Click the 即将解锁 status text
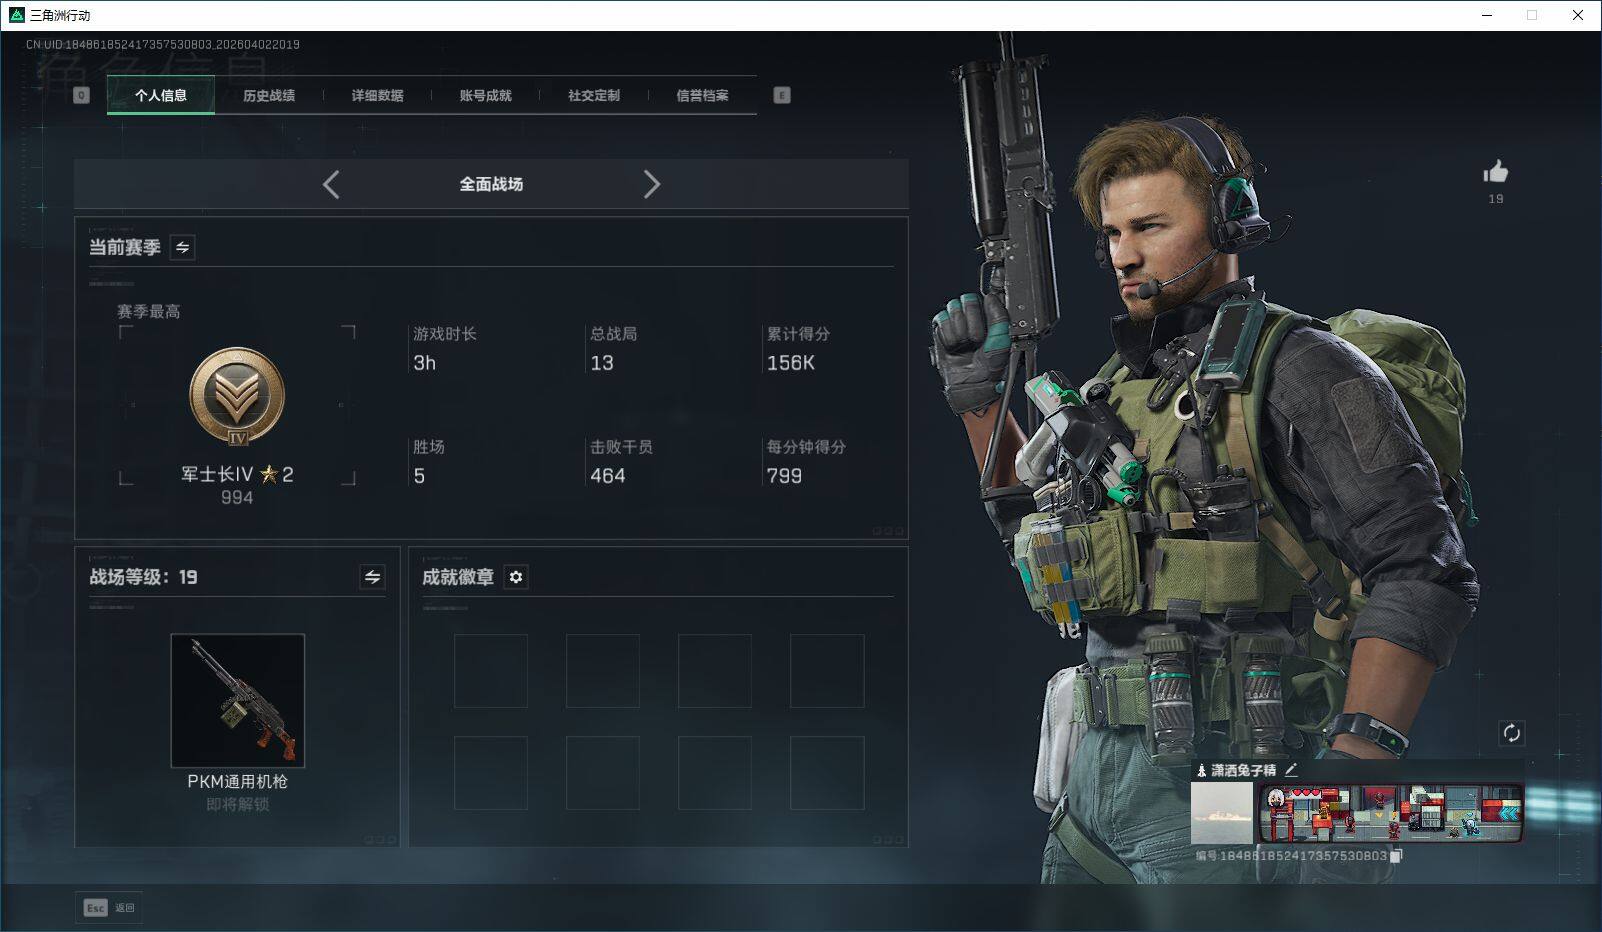Viewport: 1602px width, 932px height. click(x=238, y=805)
